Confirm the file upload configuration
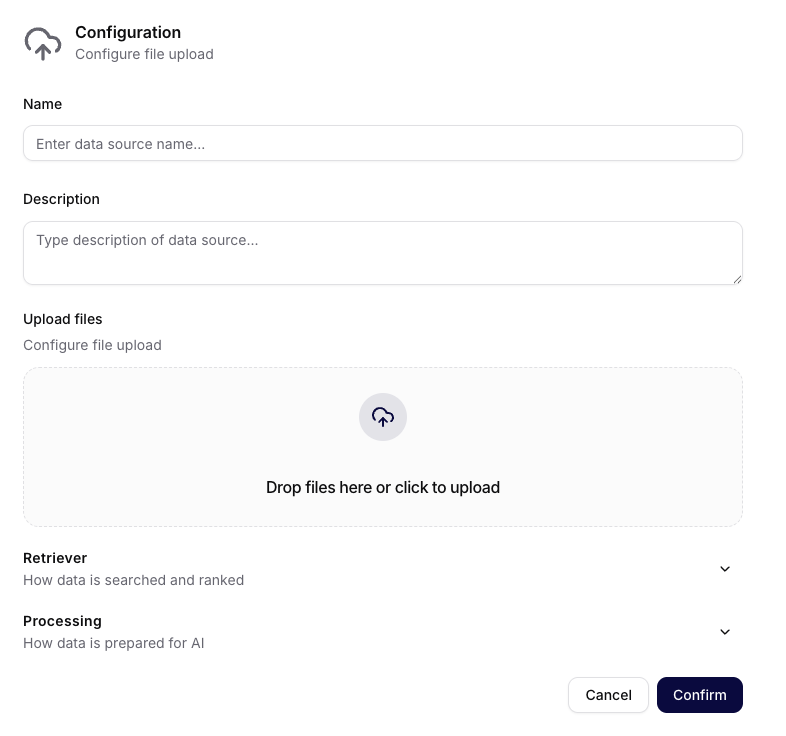Image resolution: width=786 pixels, height=736 pixels. (x=699, y=695)
